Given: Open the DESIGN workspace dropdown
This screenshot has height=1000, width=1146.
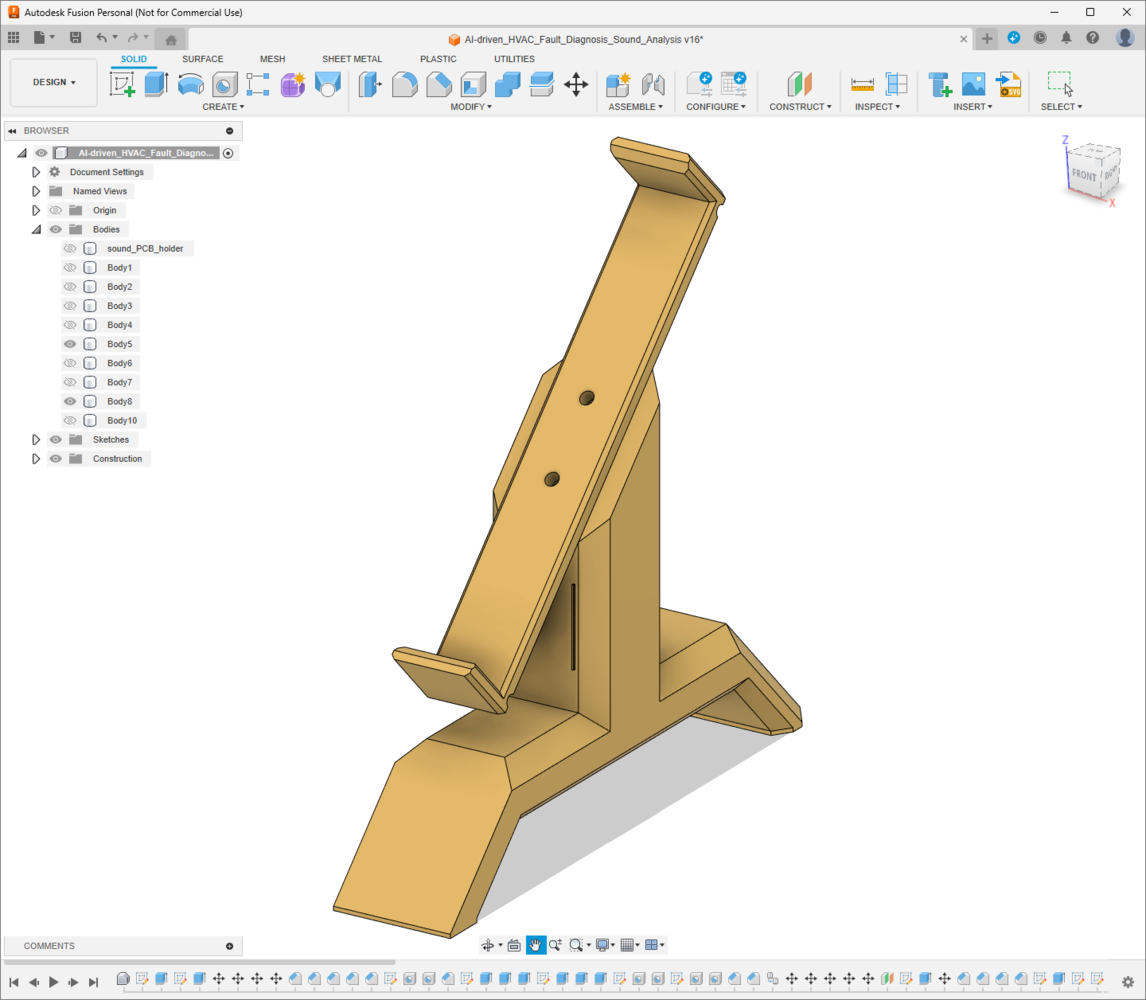Looking at the screenshot, I should coord(54,82).
